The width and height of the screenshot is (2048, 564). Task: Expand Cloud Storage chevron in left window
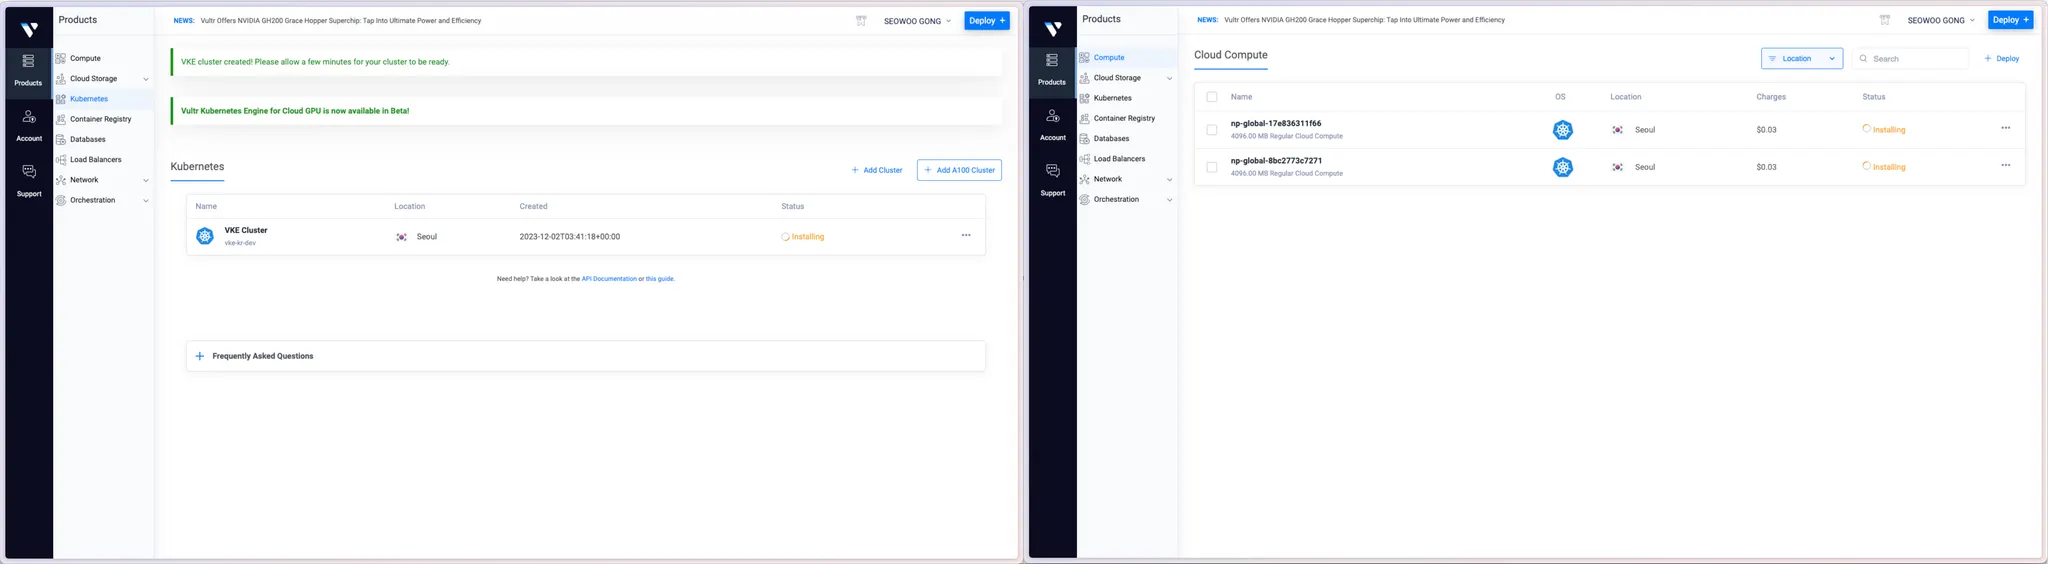click(x=146, y=79)
